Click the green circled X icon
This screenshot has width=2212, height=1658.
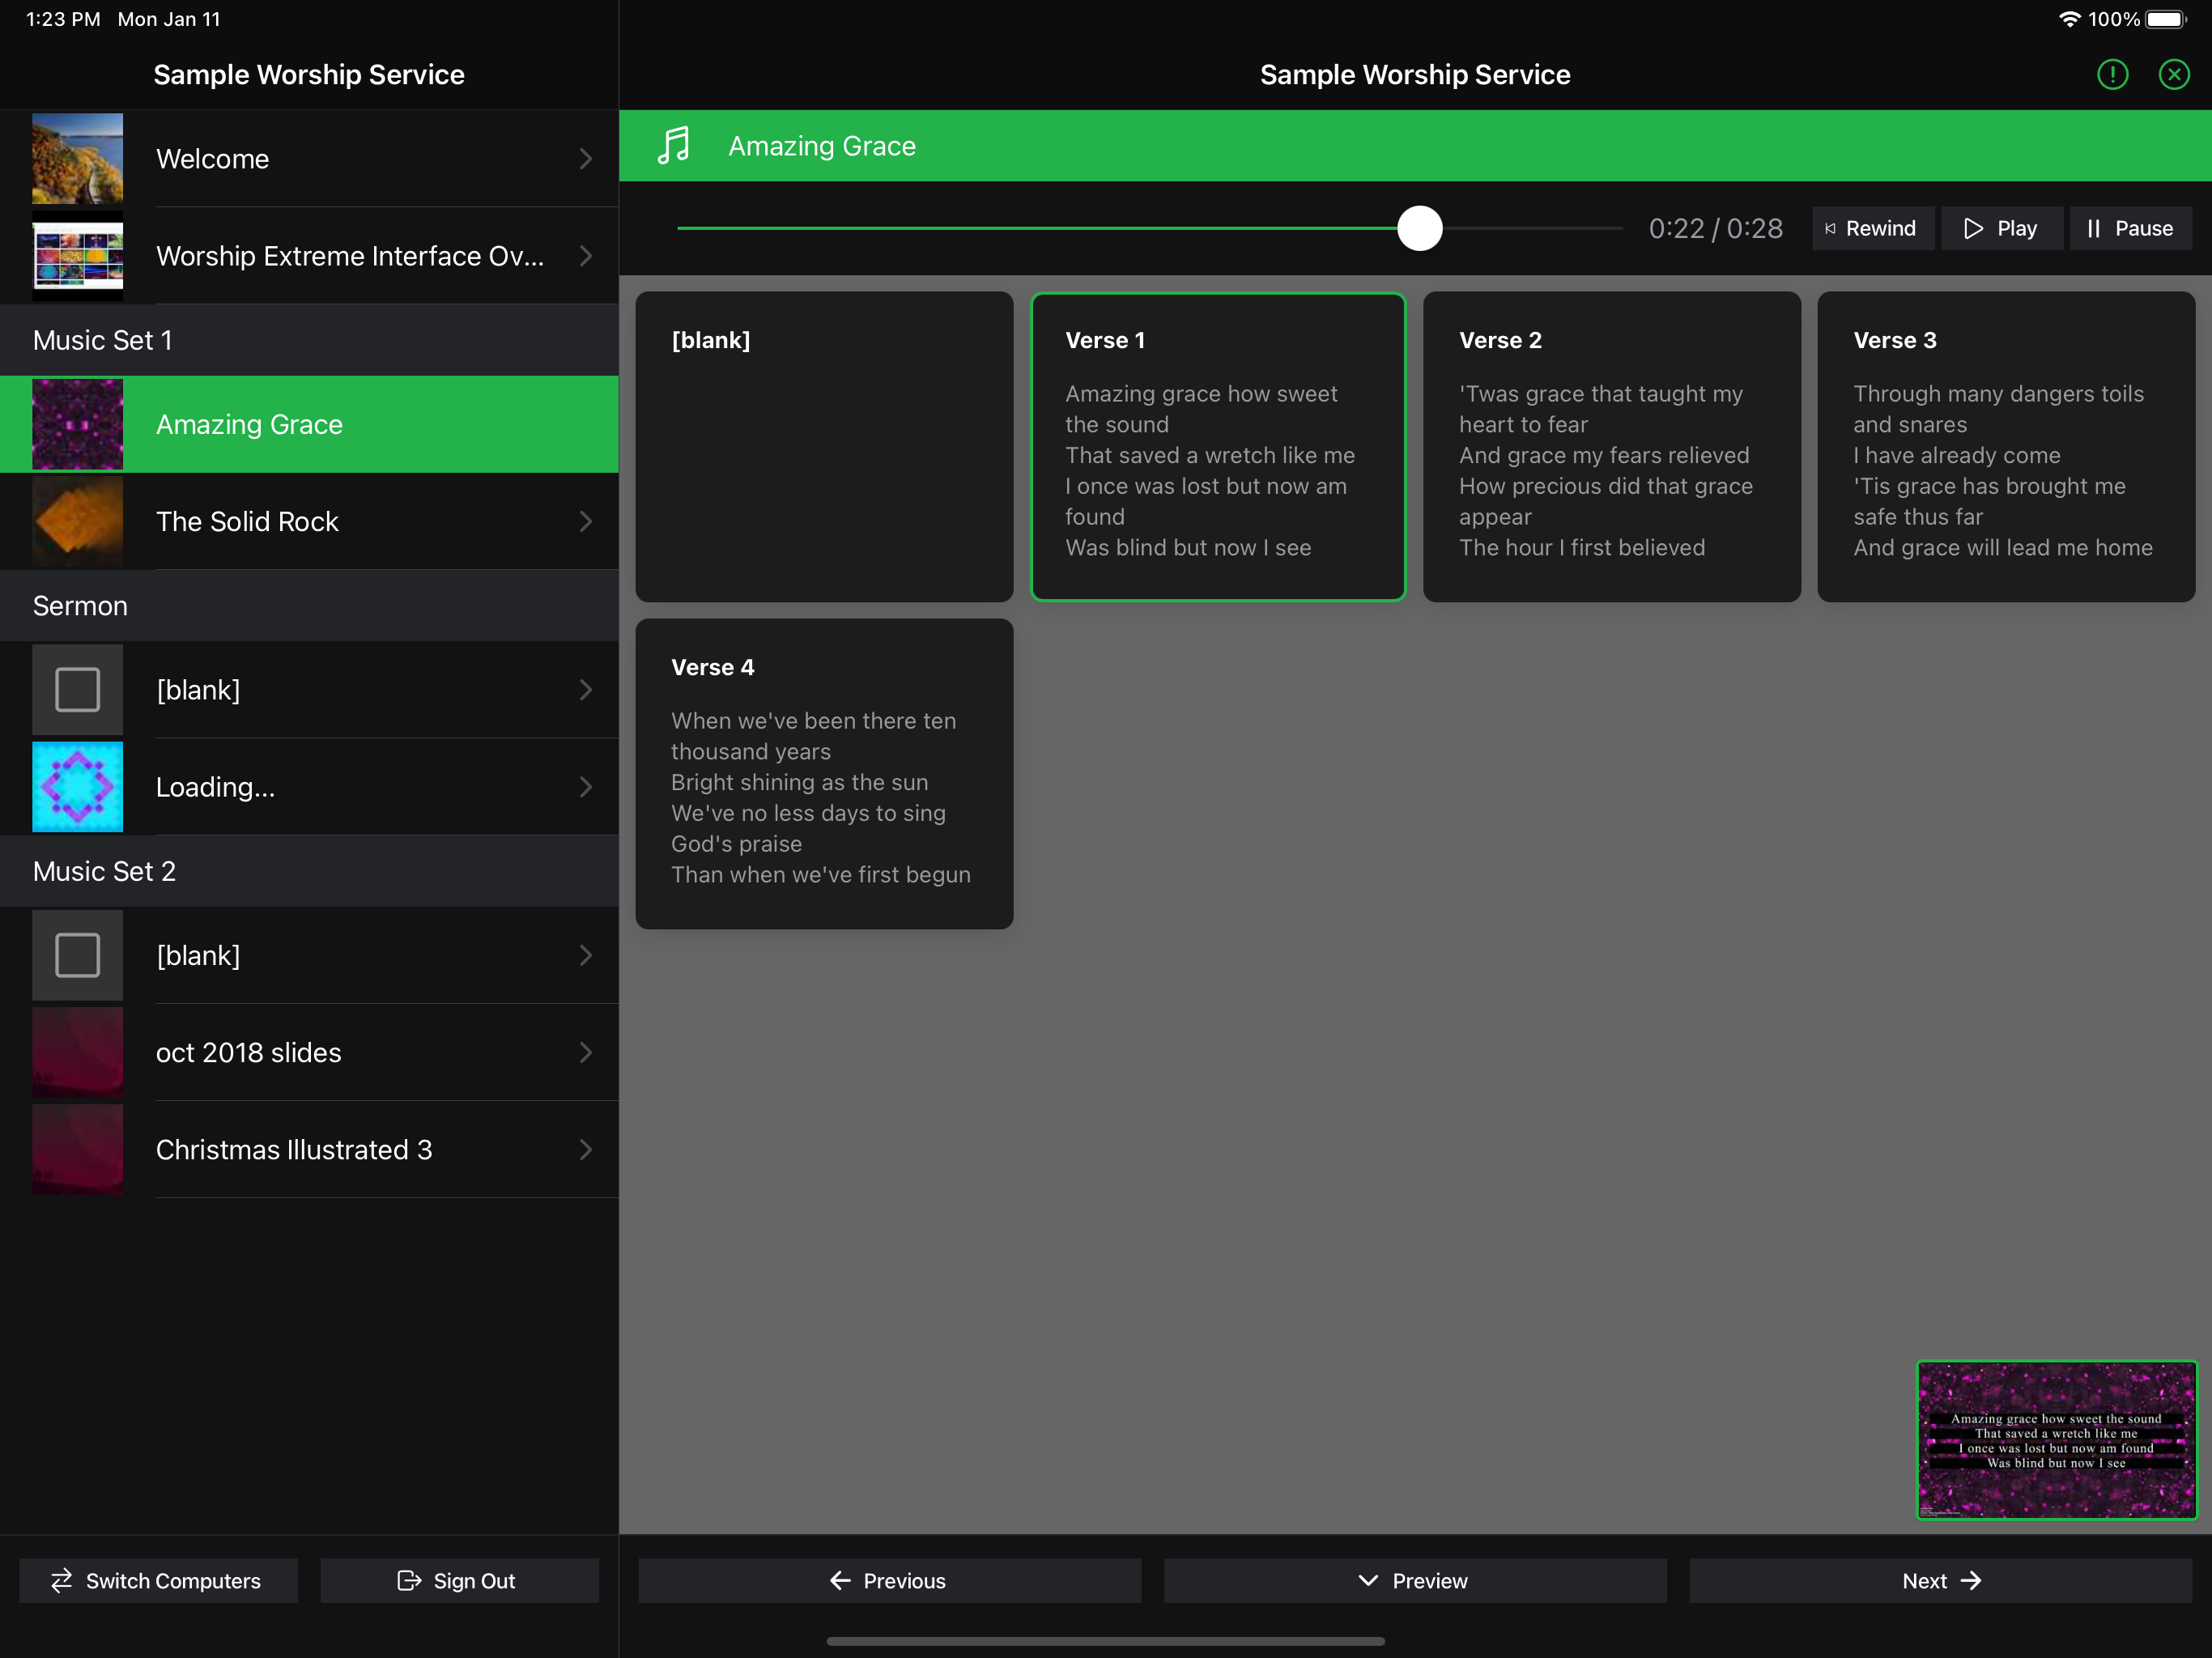2173,74
